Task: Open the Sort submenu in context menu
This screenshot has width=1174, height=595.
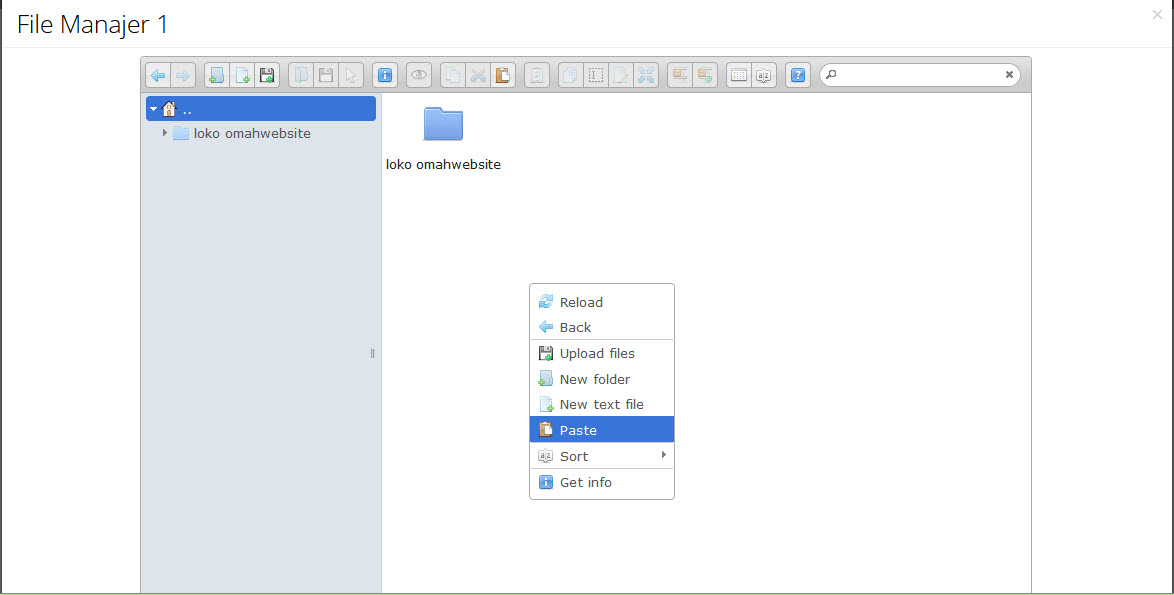Action: (x=601, y=456)
